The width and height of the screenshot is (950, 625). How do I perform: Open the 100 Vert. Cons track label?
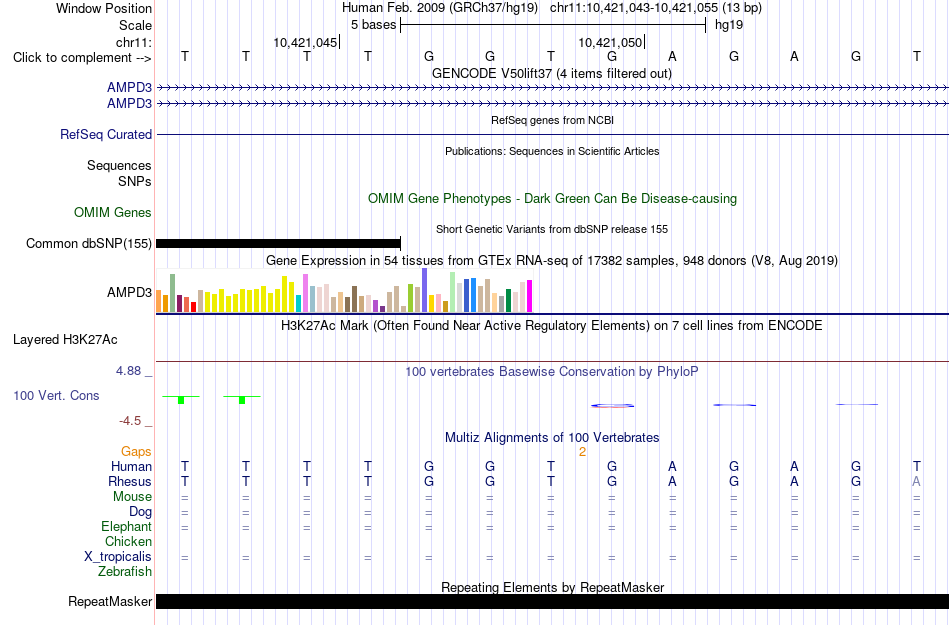coord(56,395)
